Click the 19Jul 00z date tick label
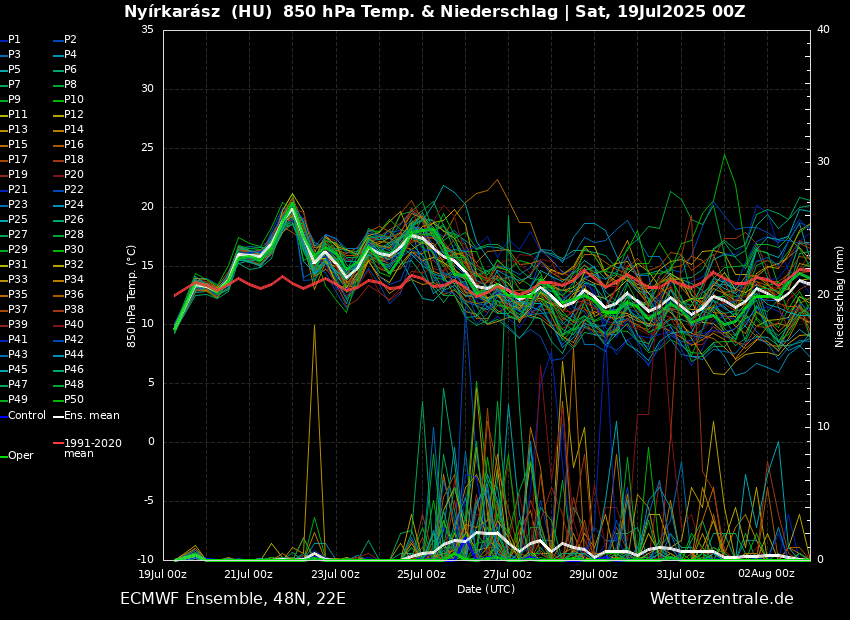Viewport: 850px width, 620px height. [x=162, y=575]
